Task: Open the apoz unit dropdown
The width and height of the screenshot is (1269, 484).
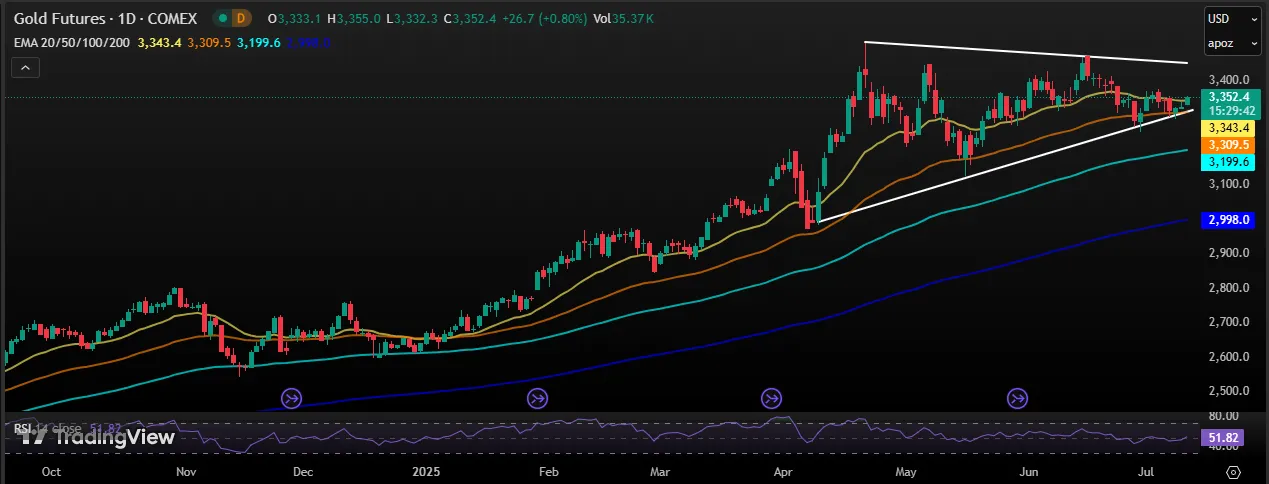Action: 1232,43
